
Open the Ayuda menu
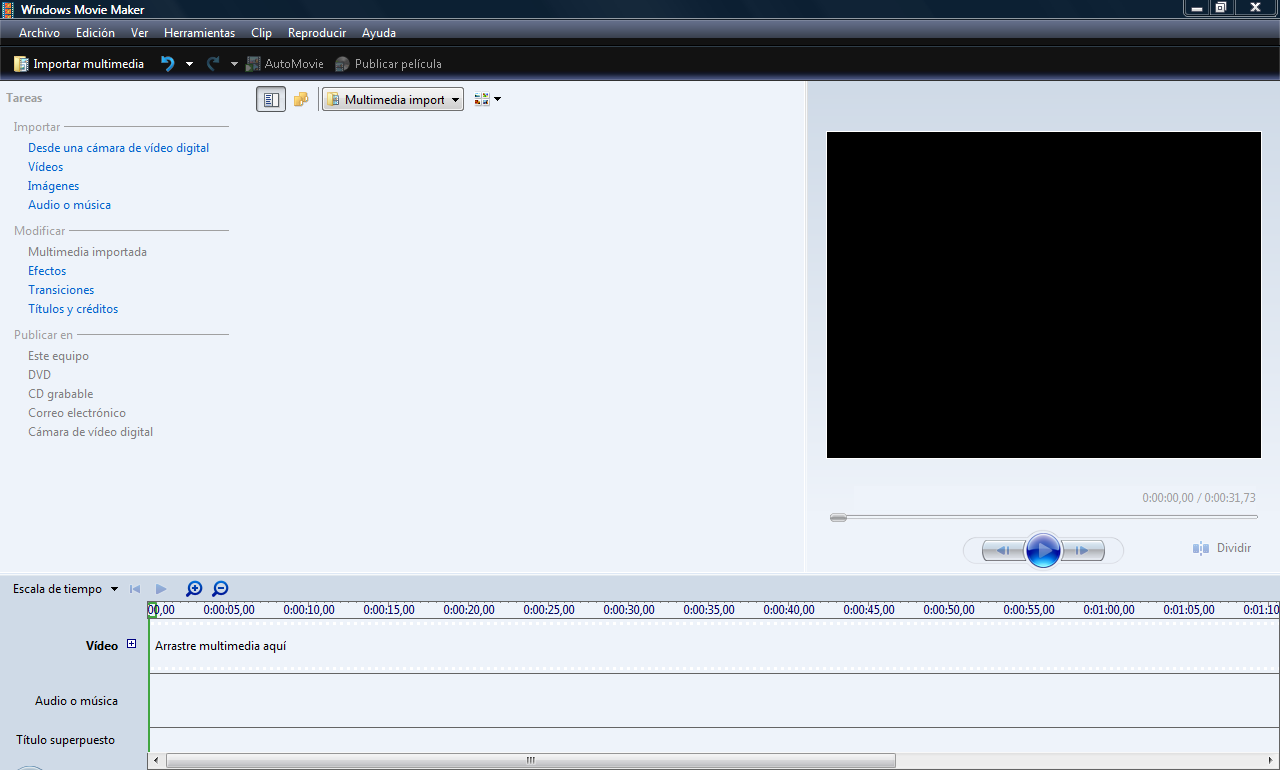point(379,33)
